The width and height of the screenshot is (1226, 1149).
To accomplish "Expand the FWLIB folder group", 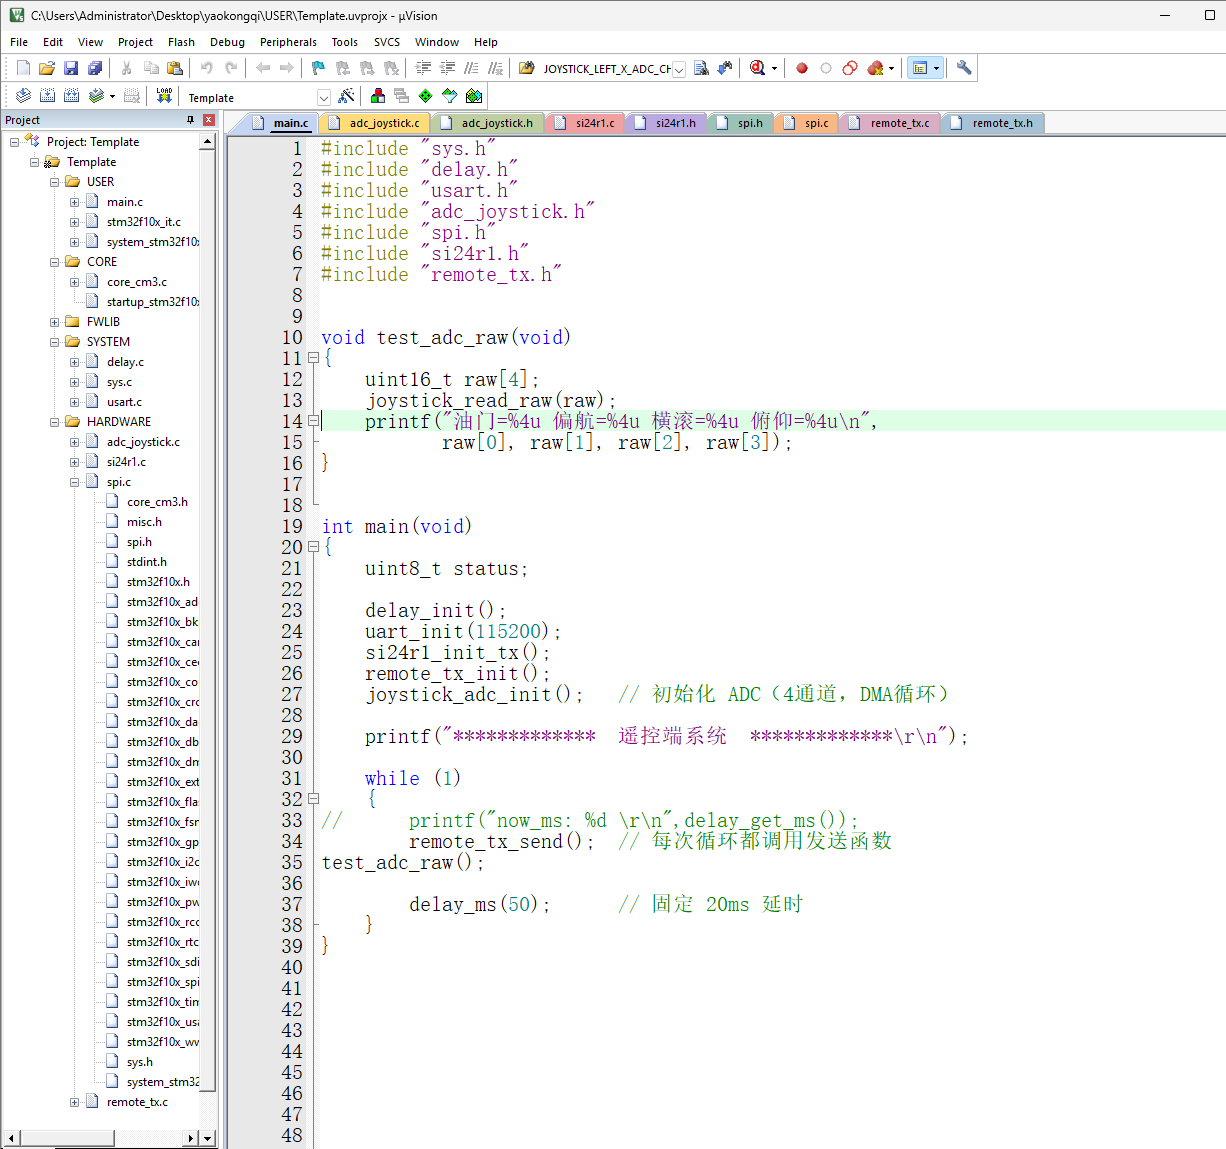I will tap(55, 322).
